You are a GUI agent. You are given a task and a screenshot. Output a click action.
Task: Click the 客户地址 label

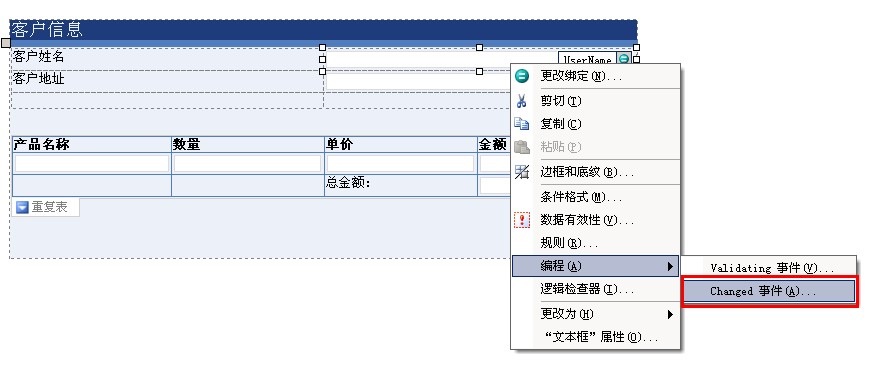point(39,79)
